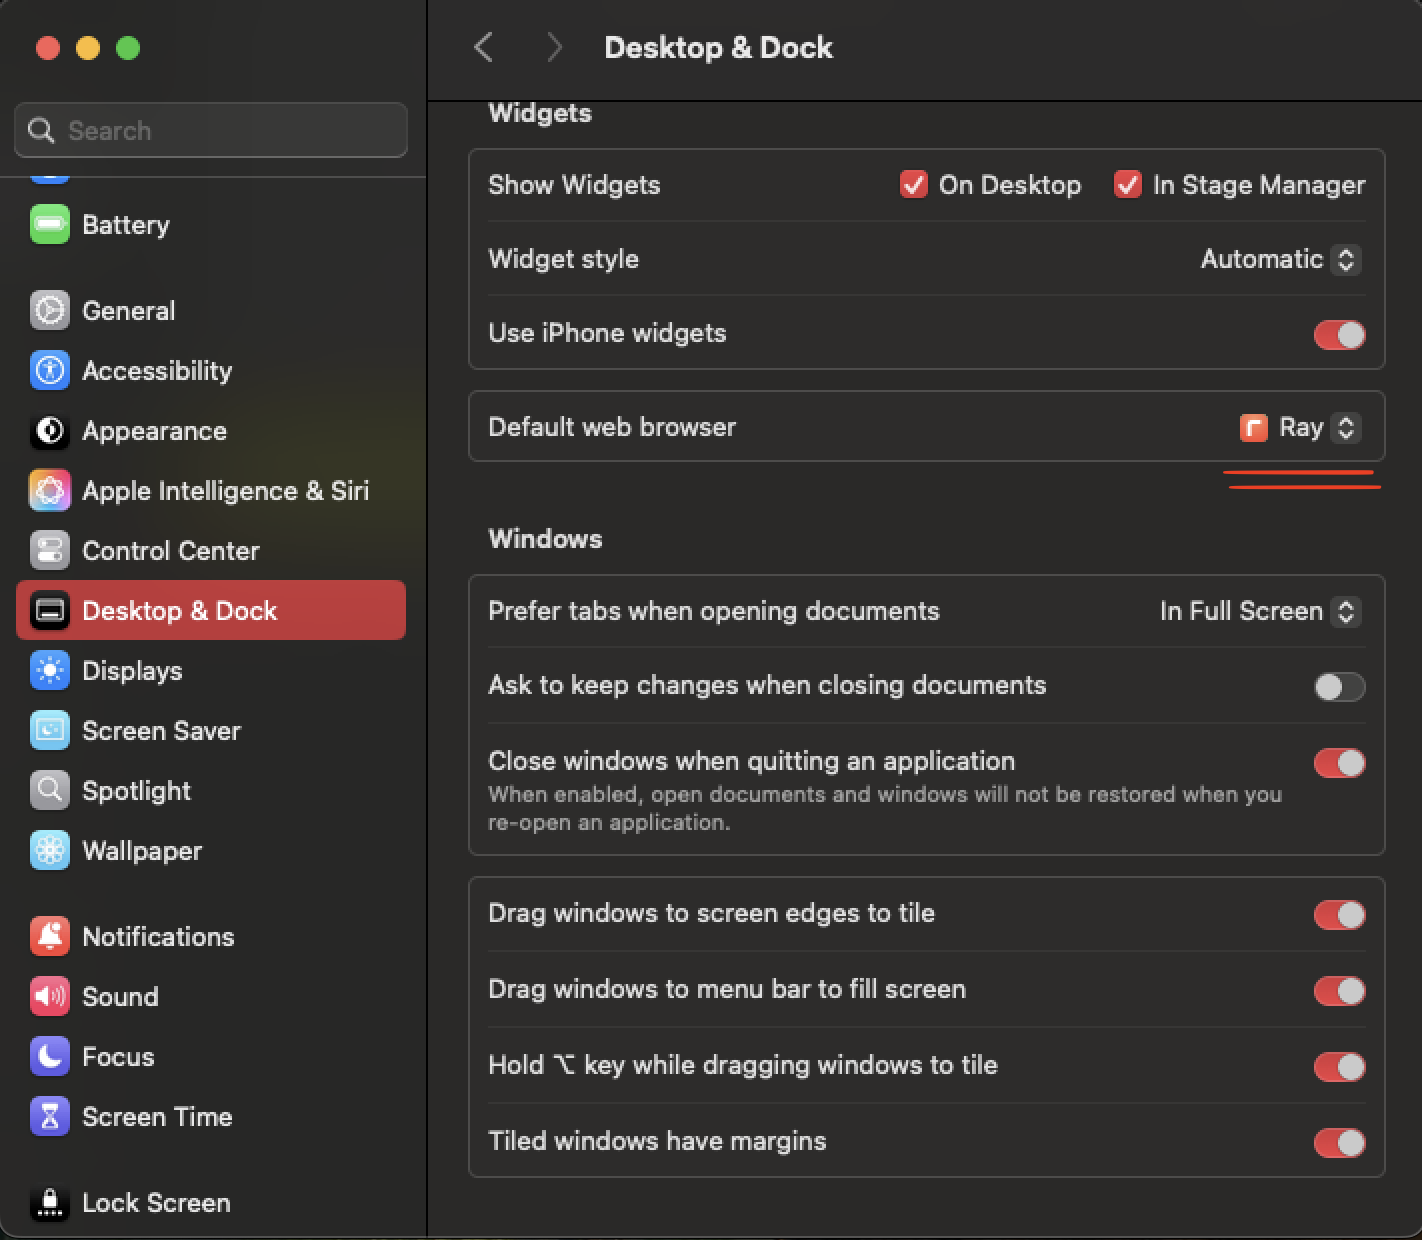Viewport: 1422px width, 1240px height.
Task: Open Screen Time settings
Action: pos(211,1117)
